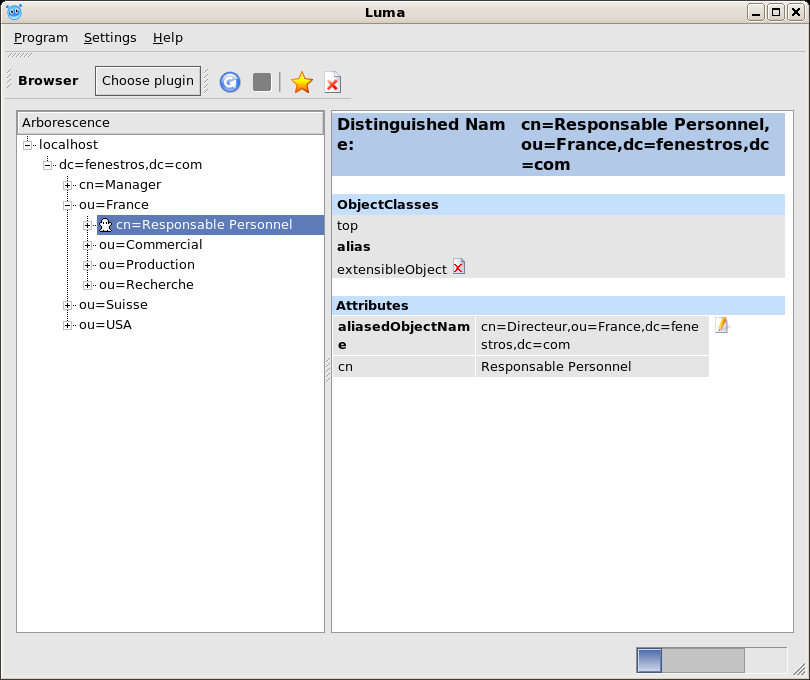The image size is (810, 680).
Task: Open the Help menu
Action: click(168, 38)
